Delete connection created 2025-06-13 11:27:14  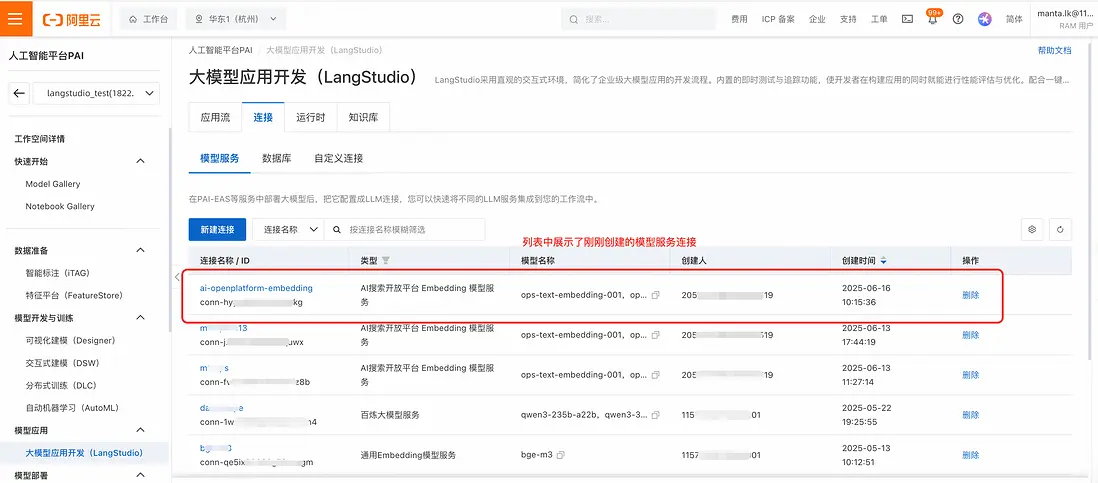971,375
